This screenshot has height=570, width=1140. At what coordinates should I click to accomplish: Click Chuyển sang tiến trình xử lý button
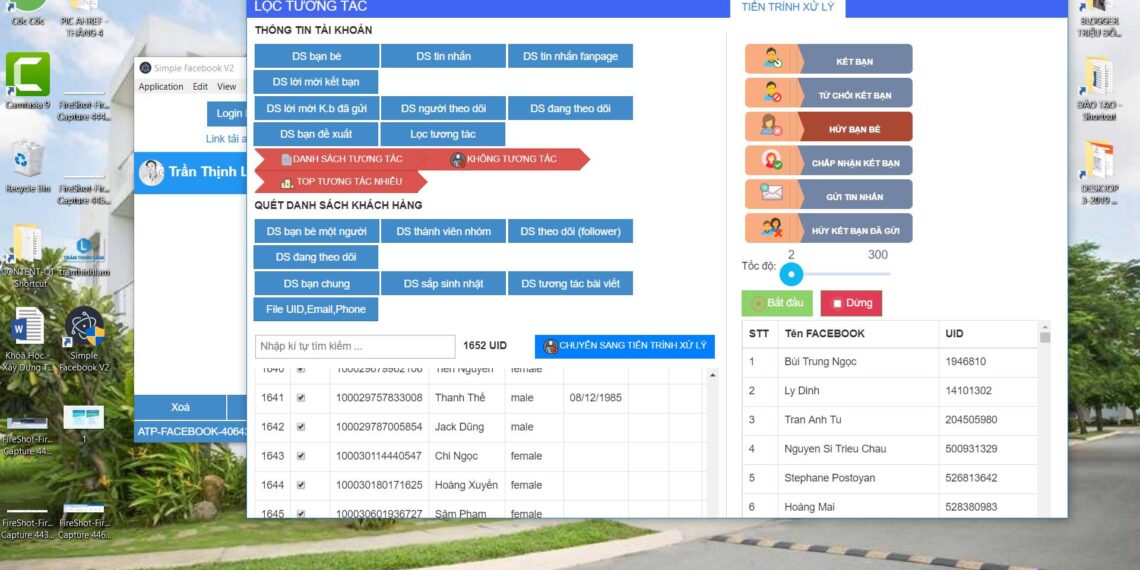pos(625,346)
